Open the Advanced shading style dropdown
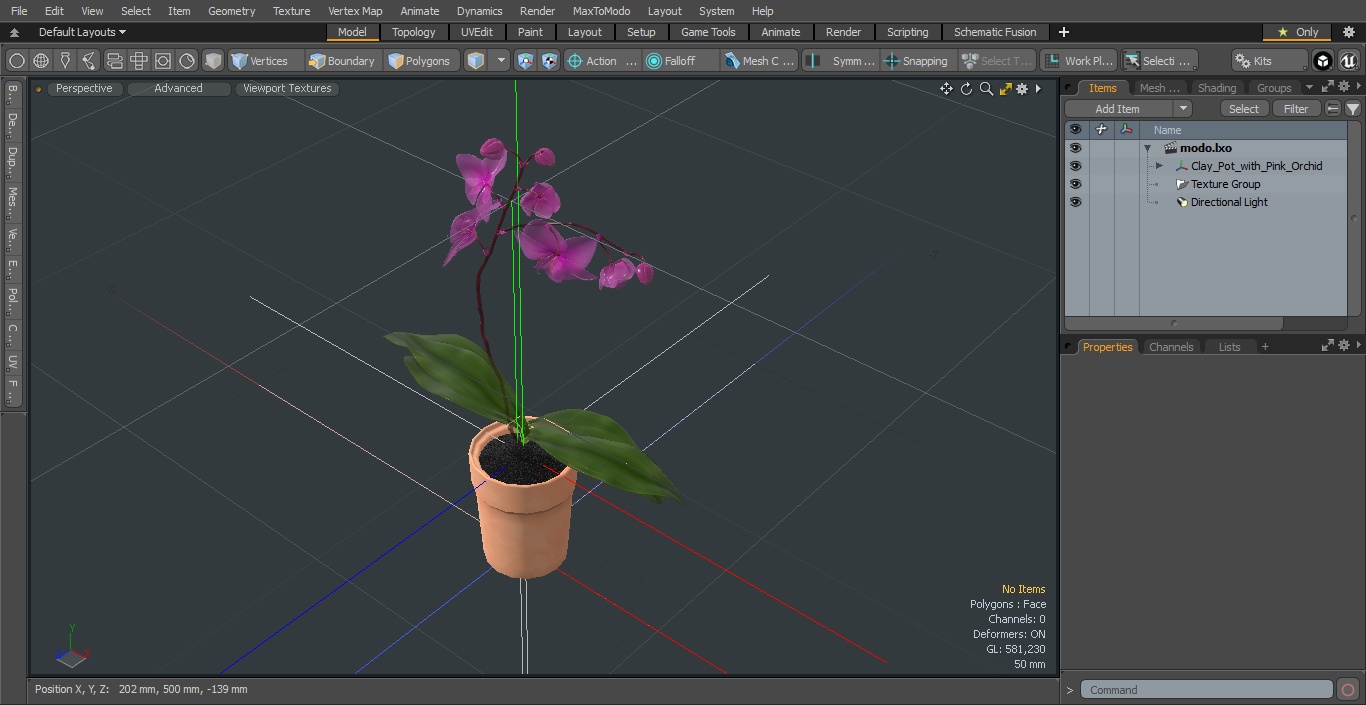This screenshot has height=705, width=1366. pos(179,89)
